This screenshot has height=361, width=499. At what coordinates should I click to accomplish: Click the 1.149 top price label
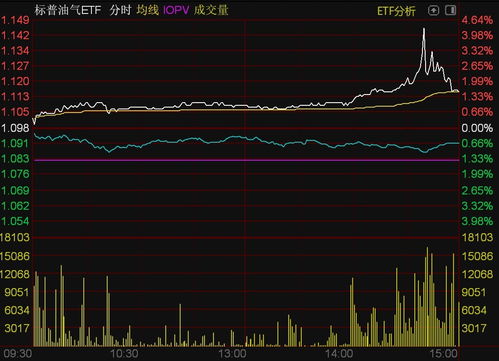[15, 20]
